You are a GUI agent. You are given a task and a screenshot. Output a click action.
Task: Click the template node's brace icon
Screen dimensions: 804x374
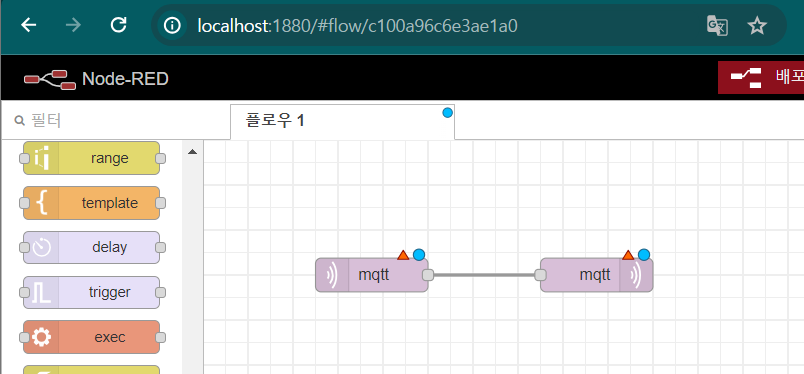coord(43,203)
